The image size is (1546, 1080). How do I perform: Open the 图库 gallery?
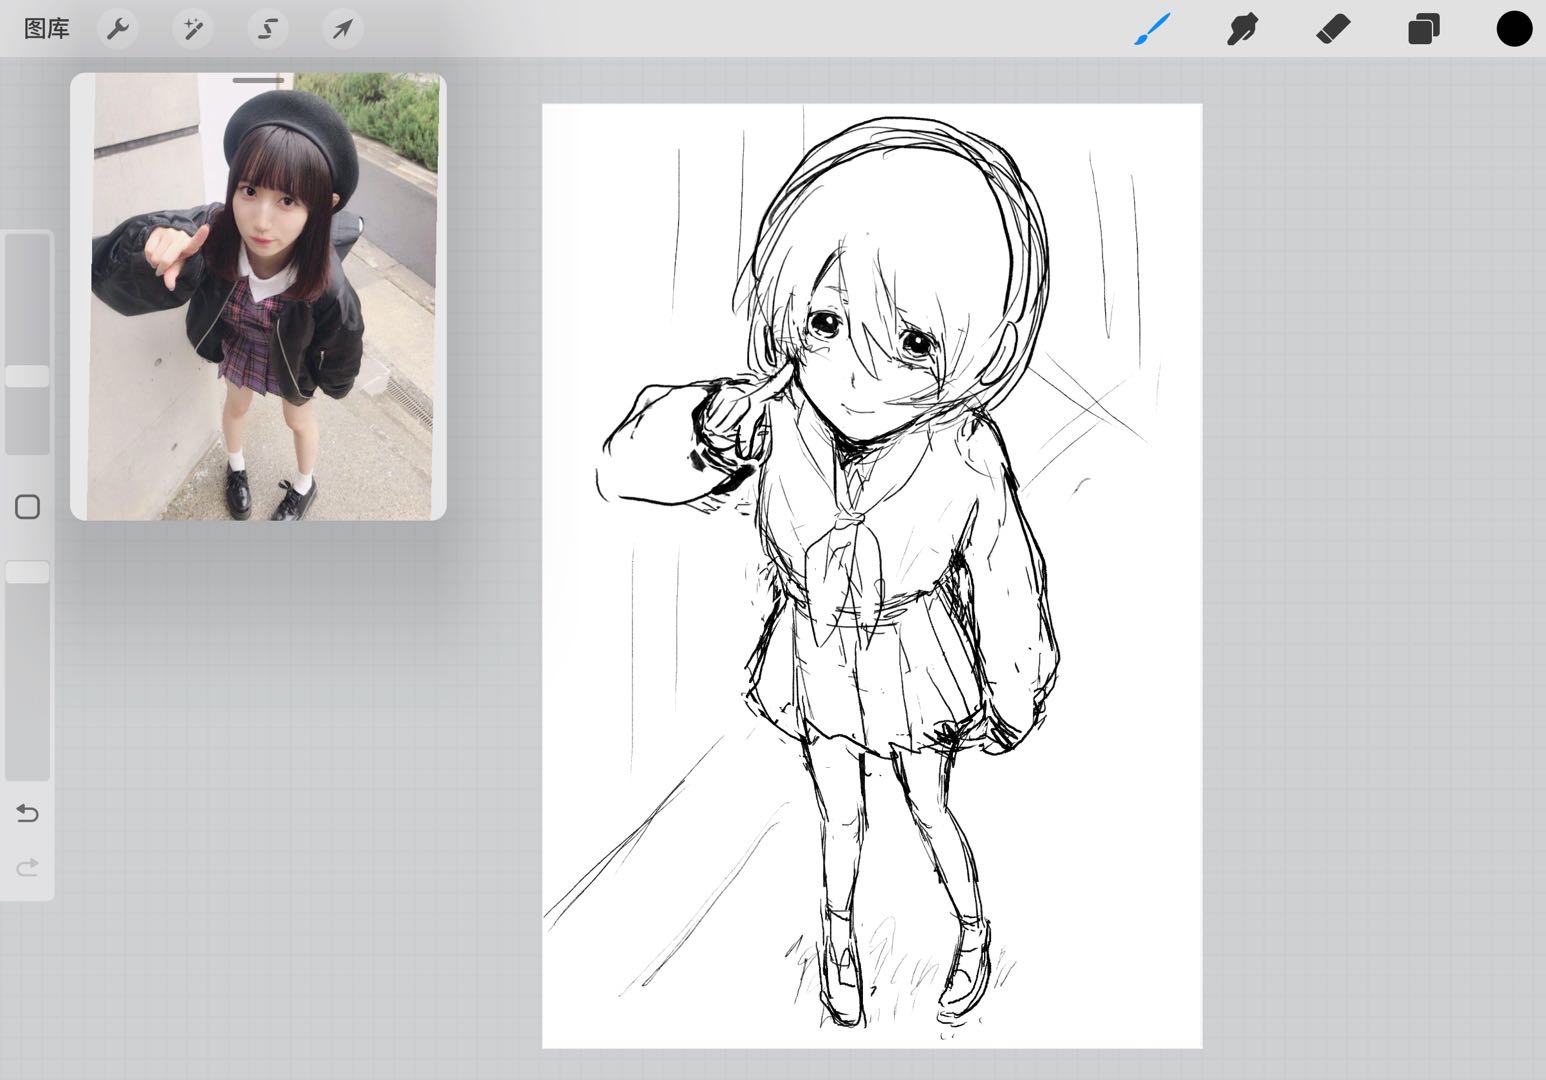coord(47,29)
